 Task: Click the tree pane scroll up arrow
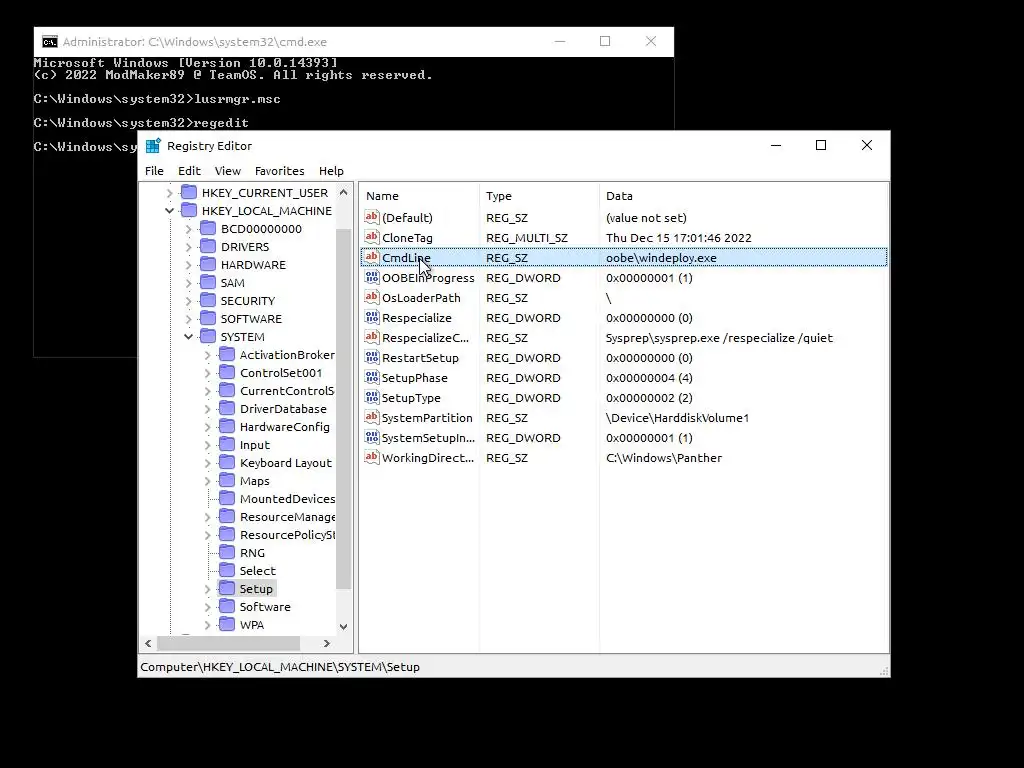click(x=344, y=193)
